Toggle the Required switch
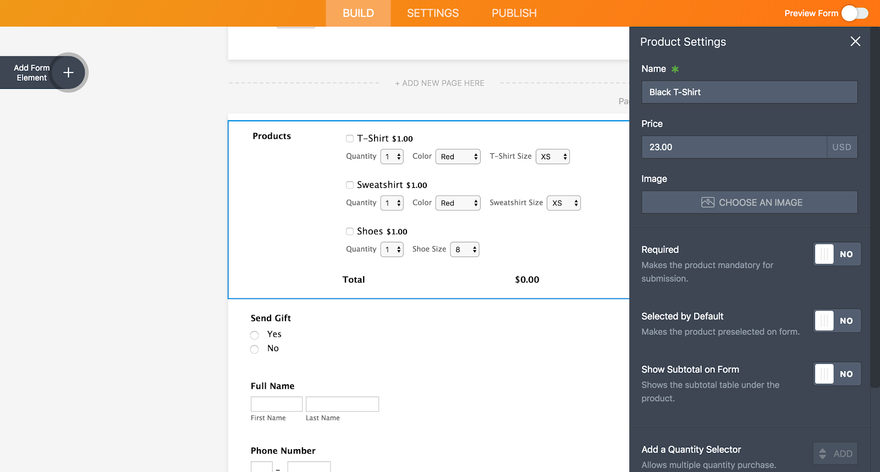The width and height of the screenshot is (880, 472). (837, 254)
